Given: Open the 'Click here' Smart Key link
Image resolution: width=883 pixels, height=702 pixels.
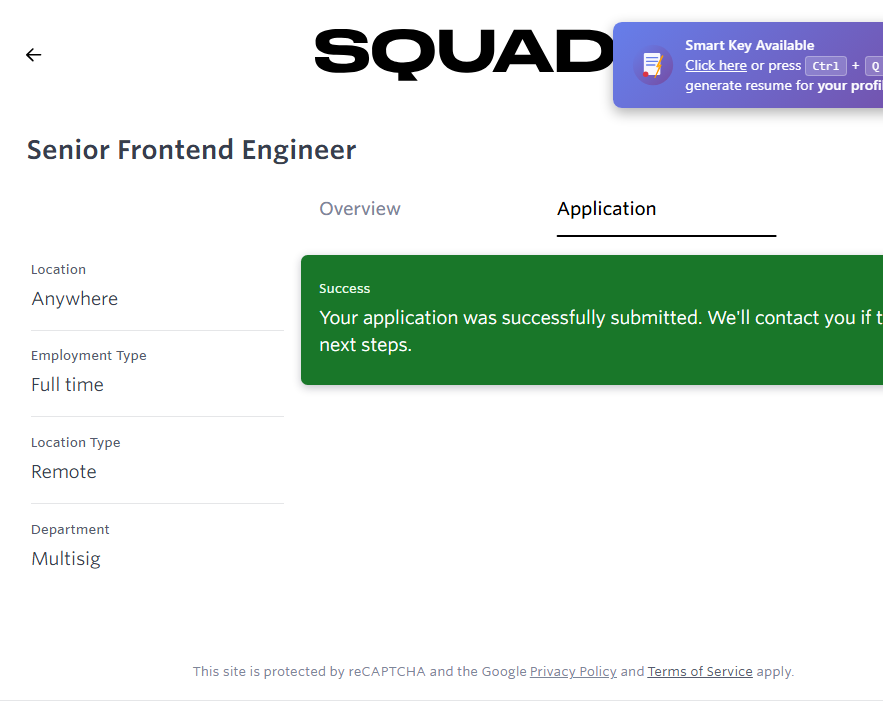Looking at the screenshot, I should (x=716, y=66).
